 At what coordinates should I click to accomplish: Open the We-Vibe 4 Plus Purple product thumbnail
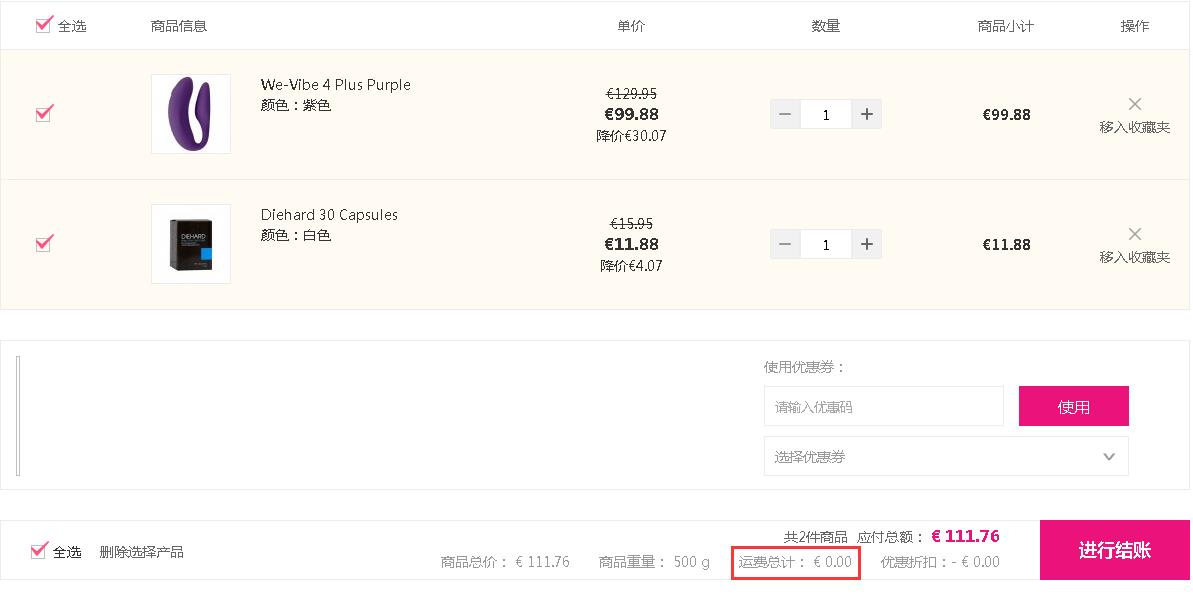tap(191, 114)
